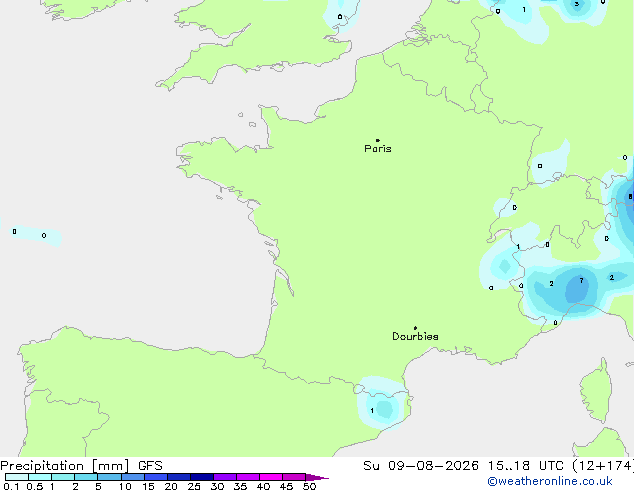634x490 pixels.
Task: Select the 45–50 mm magenta legend swatch
Action: coord(294,477)
